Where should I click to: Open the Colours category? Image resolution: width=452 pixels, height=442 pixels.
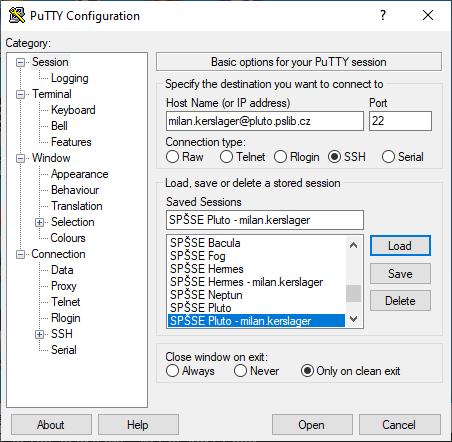point(68,238)
